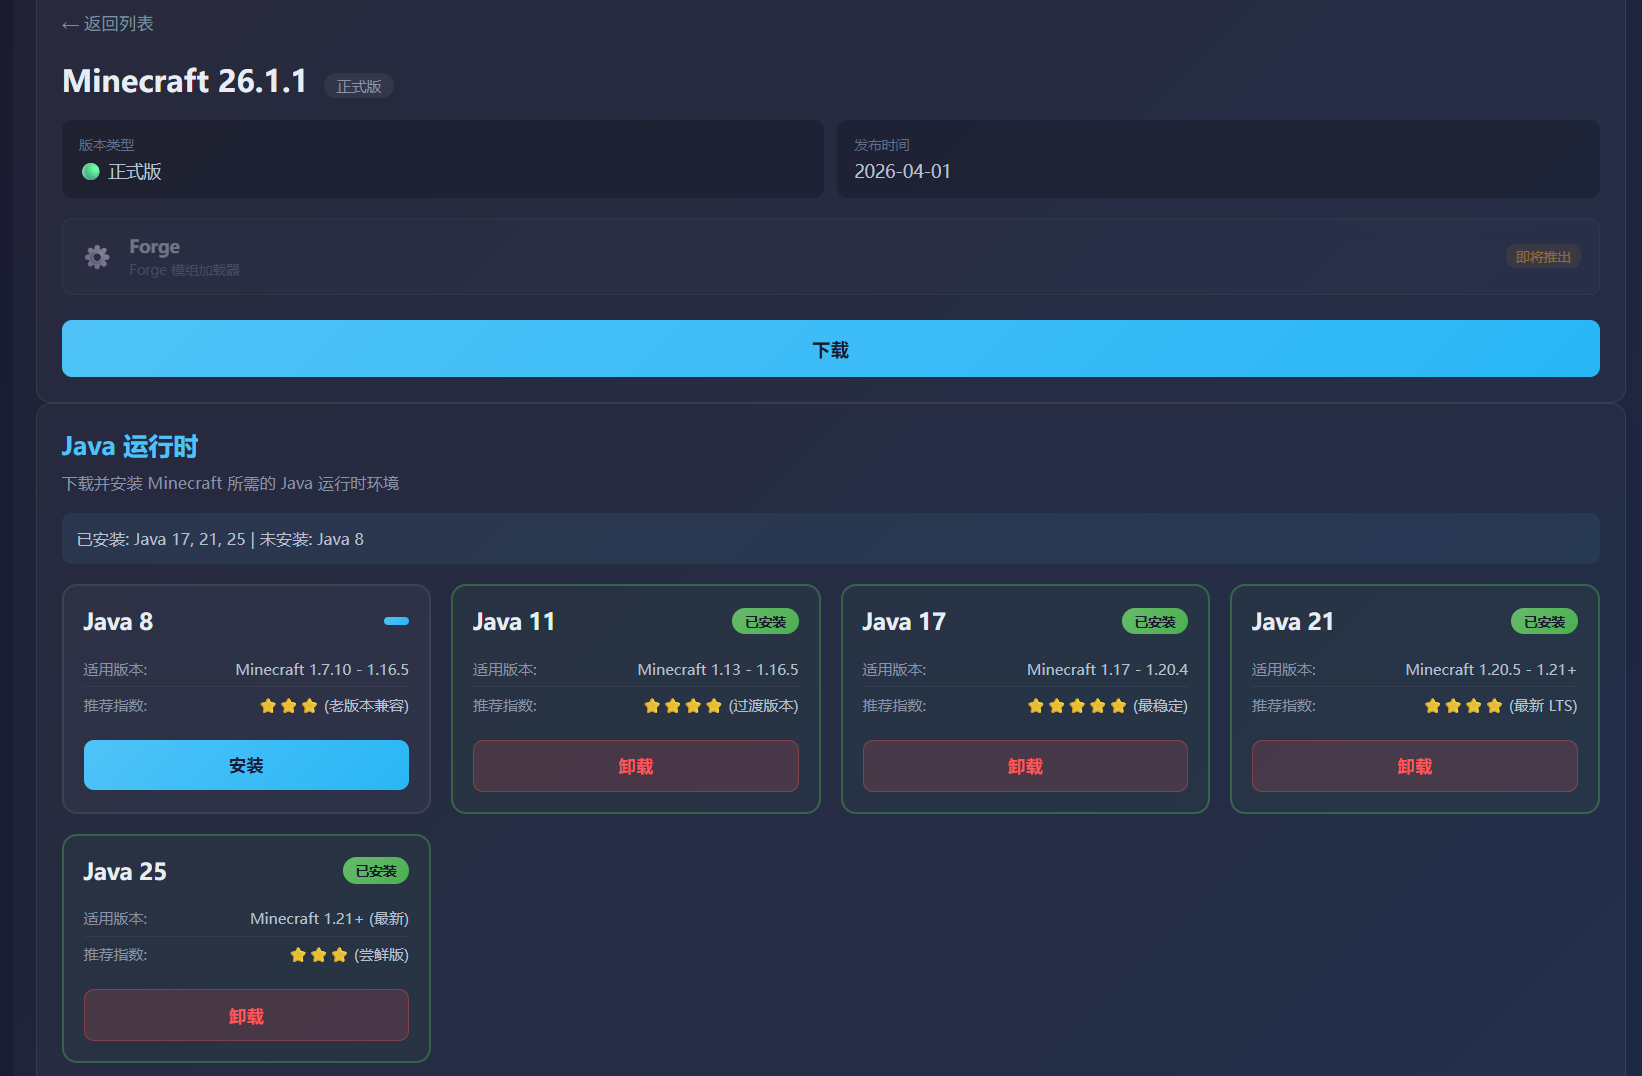Click the release date 2026-04-01
Screen dimensions: 1642x1076
(902, 171)
